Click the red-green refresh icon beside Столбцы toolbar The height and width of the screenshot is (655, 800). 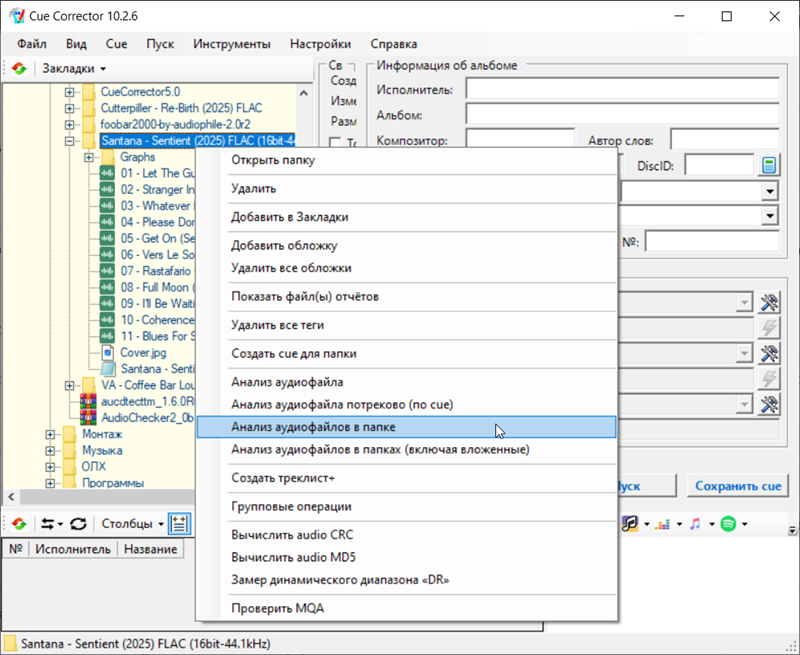19,524
